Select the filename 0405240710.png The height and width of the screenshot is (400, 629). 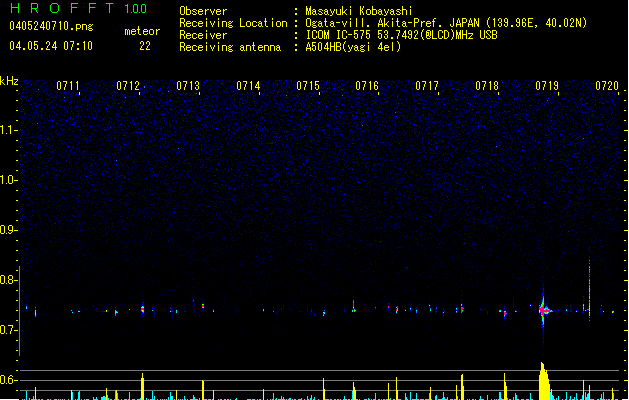click(51, 26)
